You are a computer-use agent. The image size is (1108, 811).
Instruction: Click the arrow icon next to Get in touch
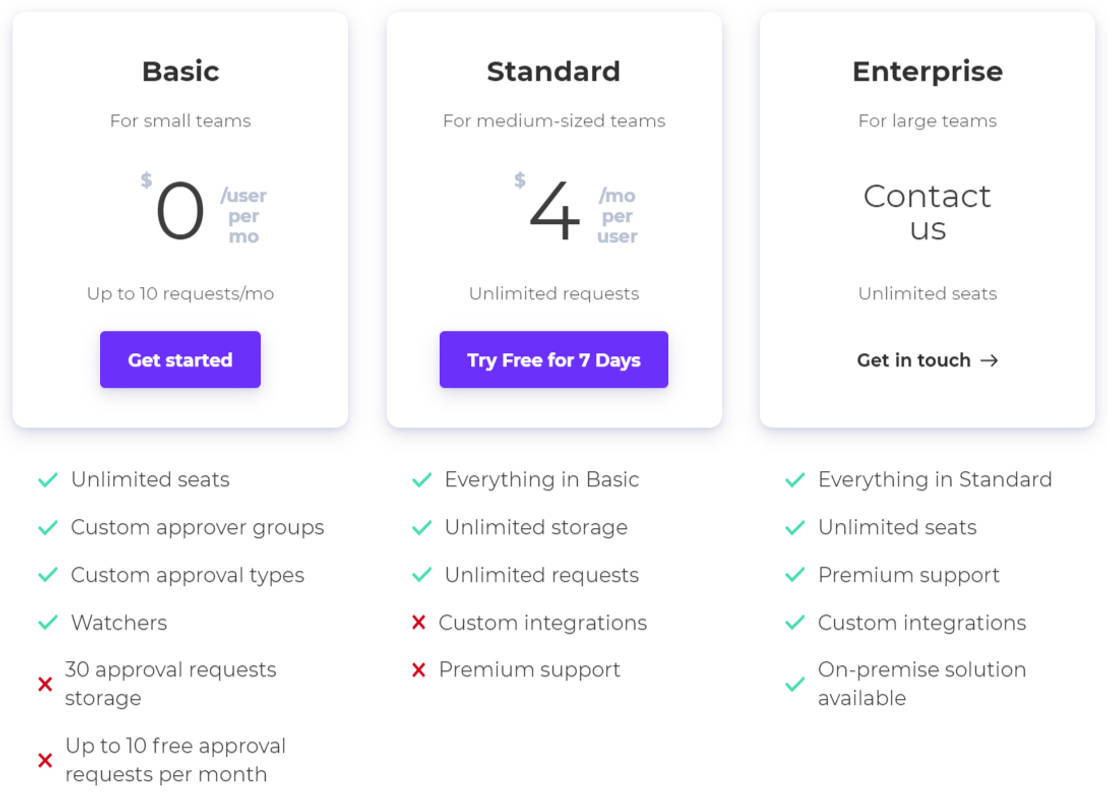point(989,360)
